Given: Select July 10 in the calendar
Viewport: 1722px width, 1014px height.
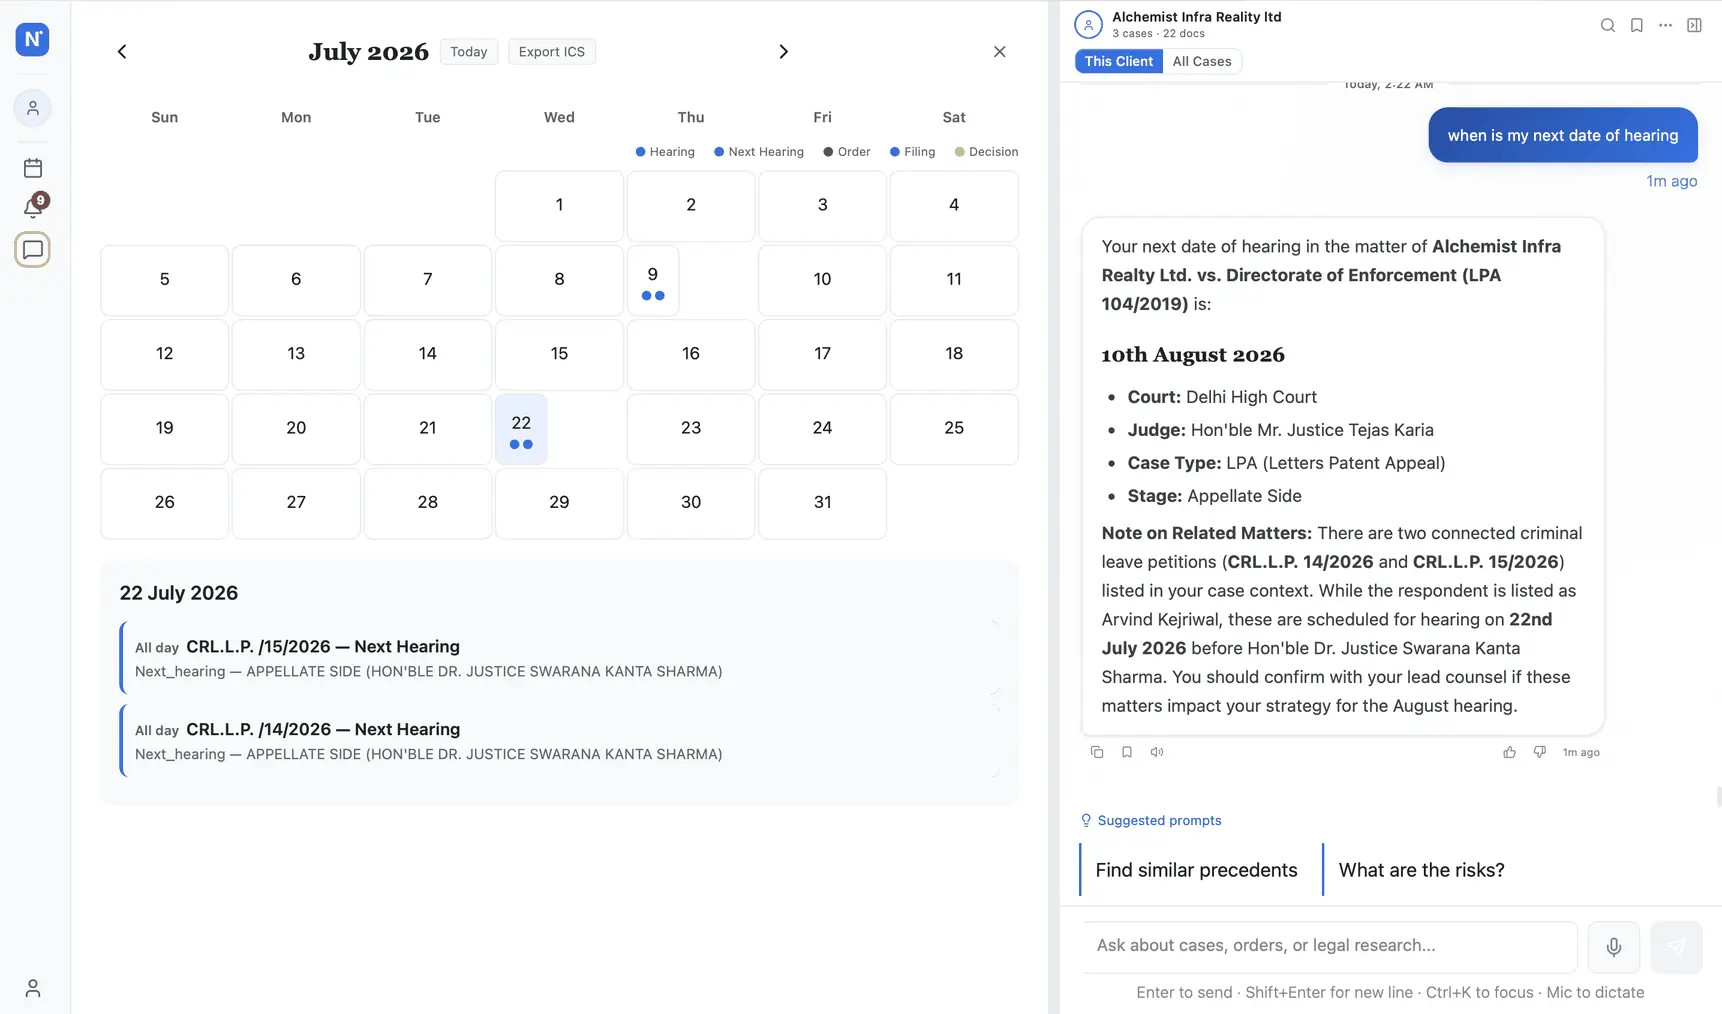Looking at the screenshot, I should 822,280.
